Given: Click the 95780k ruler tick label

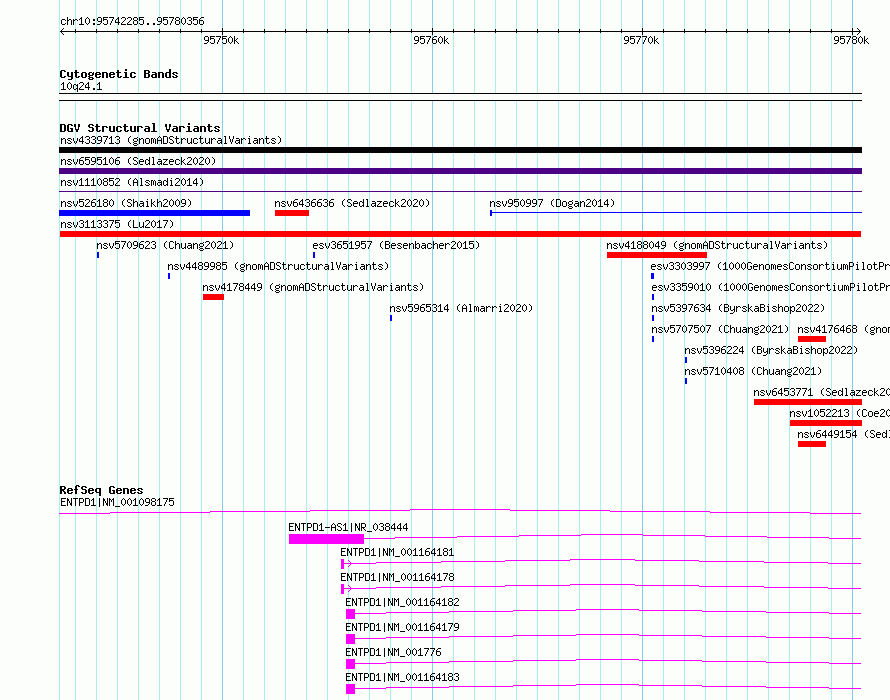Looking at the screenshot, I should [x=851, y=40].
